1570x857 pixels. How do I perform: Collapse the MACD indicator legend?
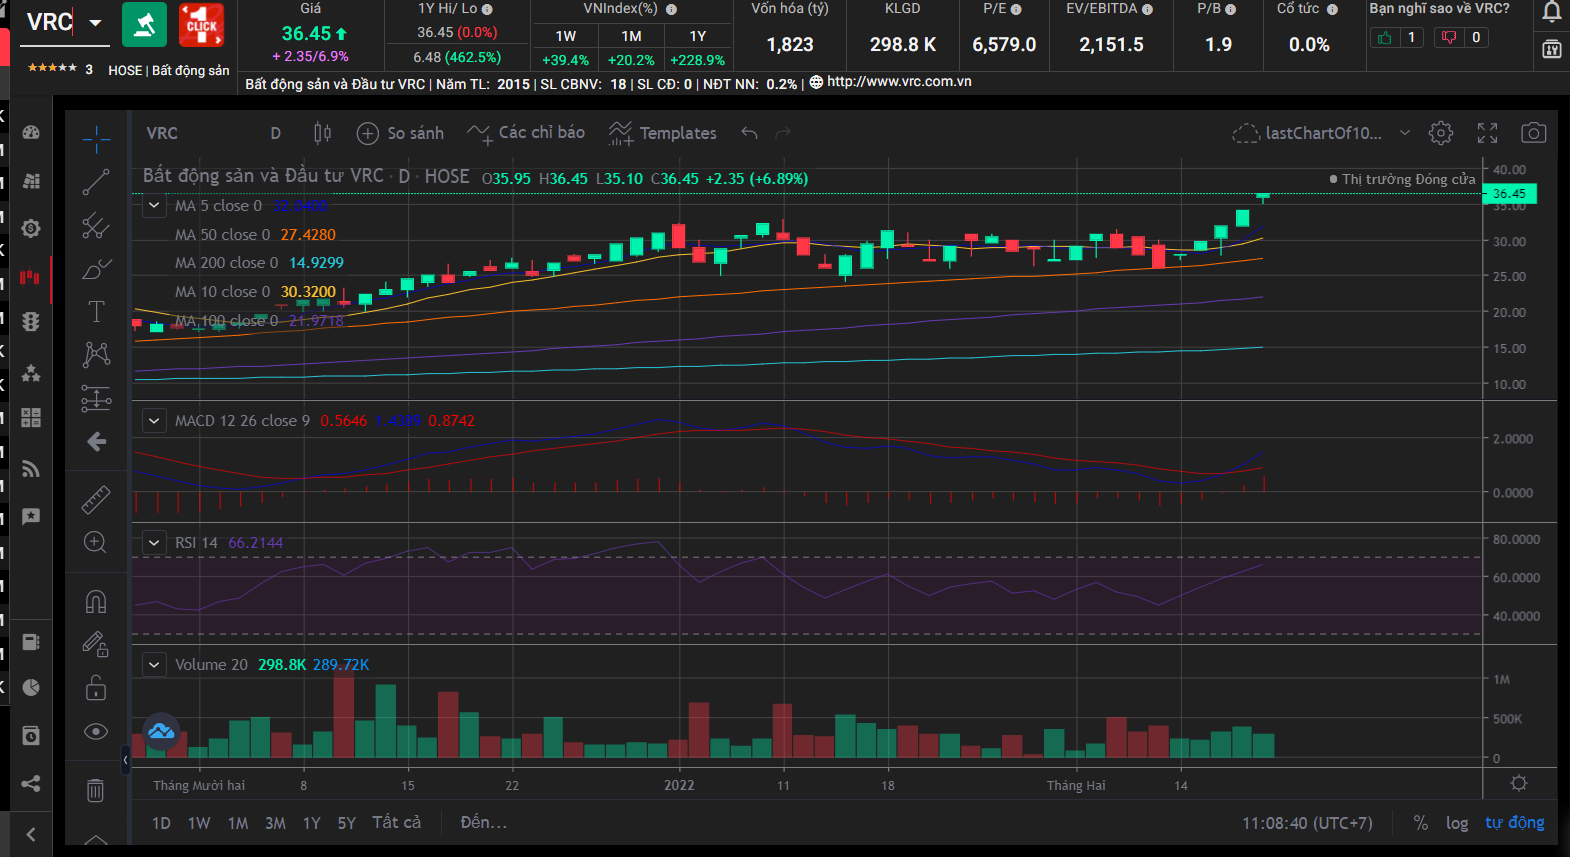click(x=154, y=421)
